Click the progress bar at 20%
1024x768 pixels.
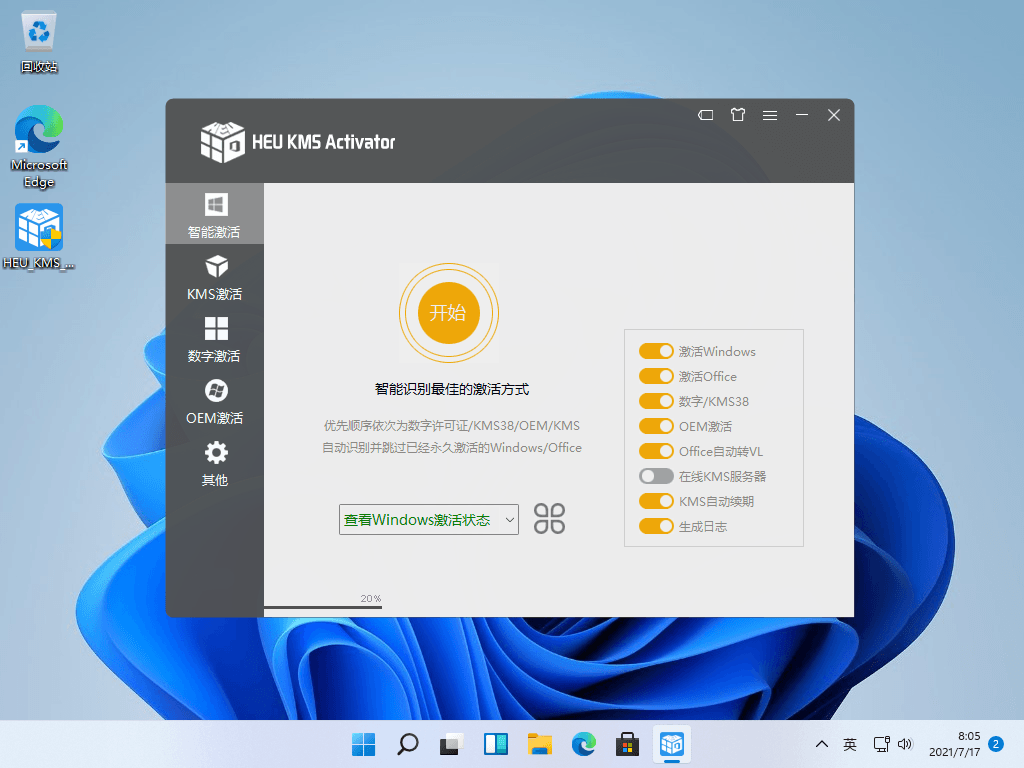[323, 607]
